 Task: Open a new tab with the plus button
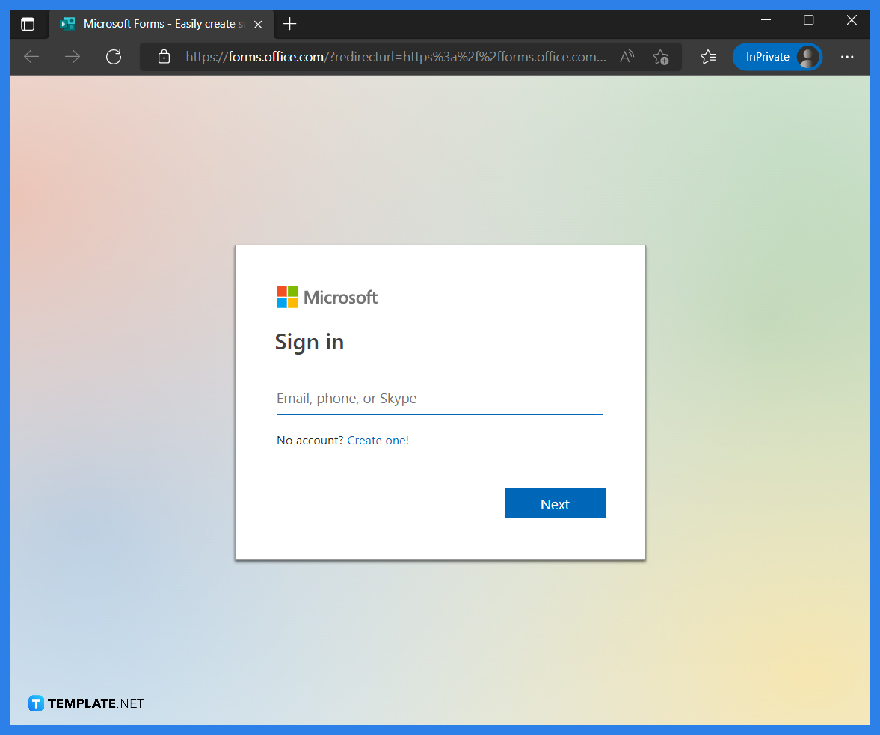tap(289, 23)
